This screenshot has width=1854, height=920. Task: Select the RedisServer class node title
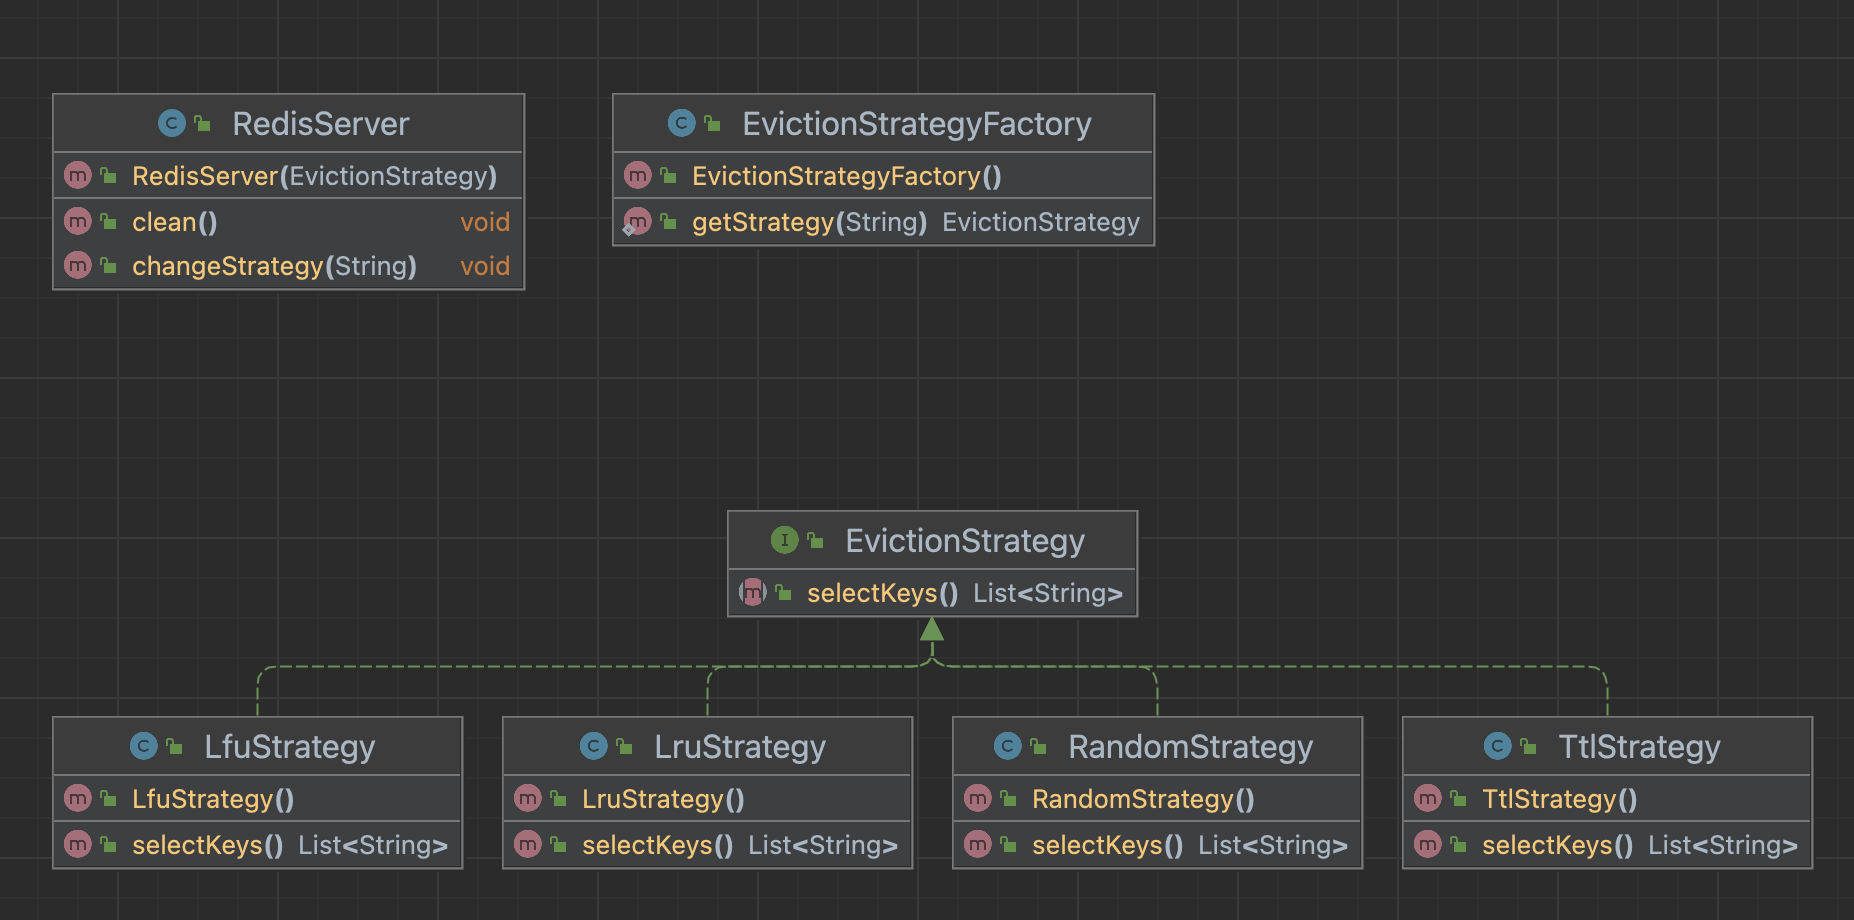pos(321,124)
